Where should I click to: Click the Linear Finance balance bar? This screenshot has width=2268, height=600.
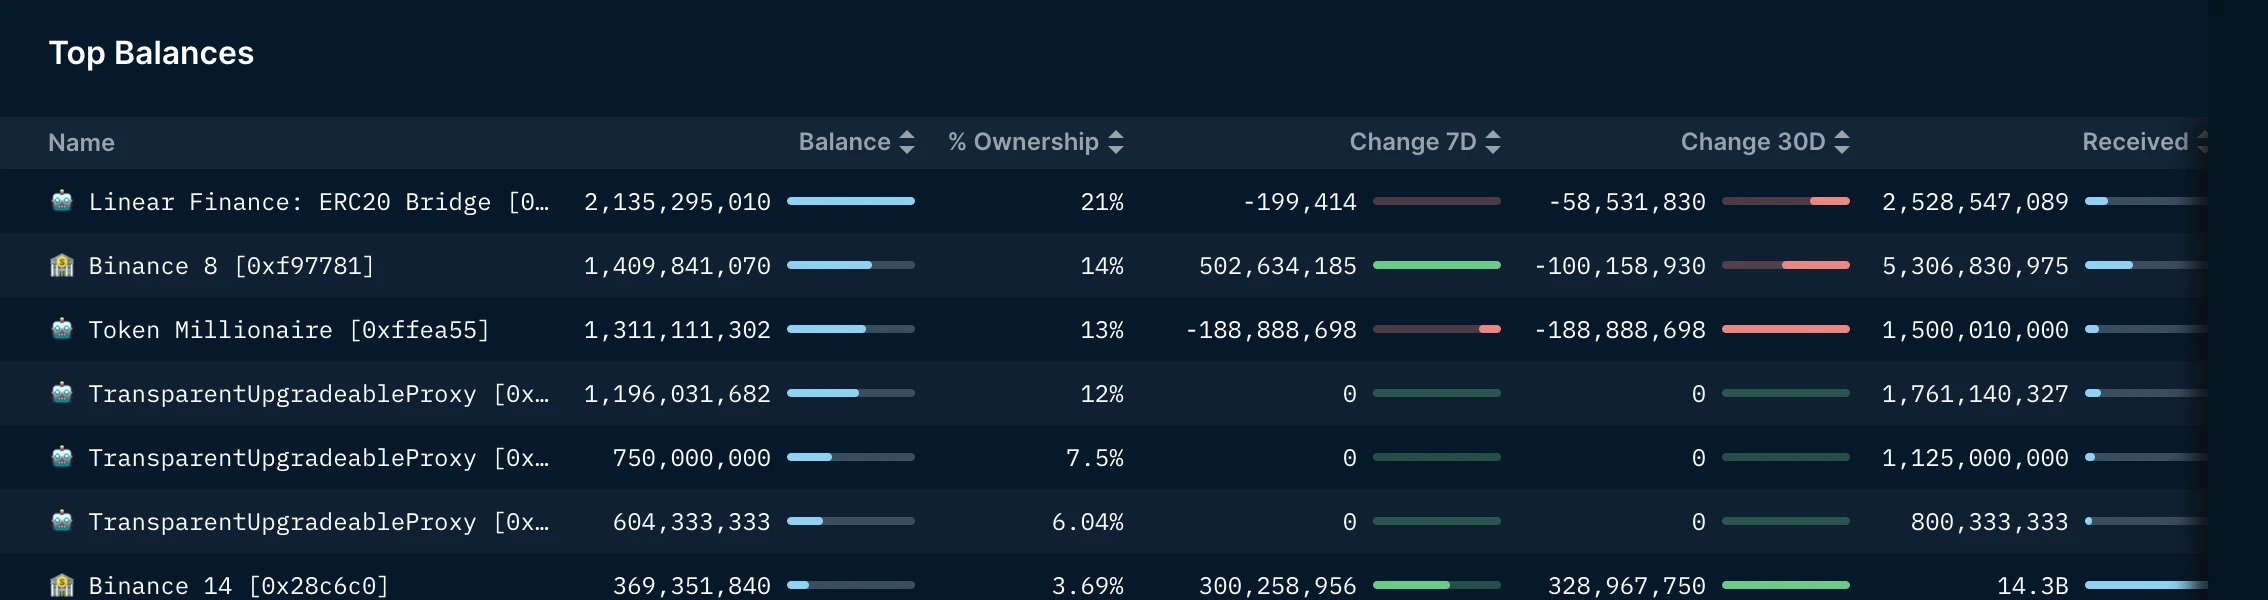pyautogui.click(x=850, y=201)
